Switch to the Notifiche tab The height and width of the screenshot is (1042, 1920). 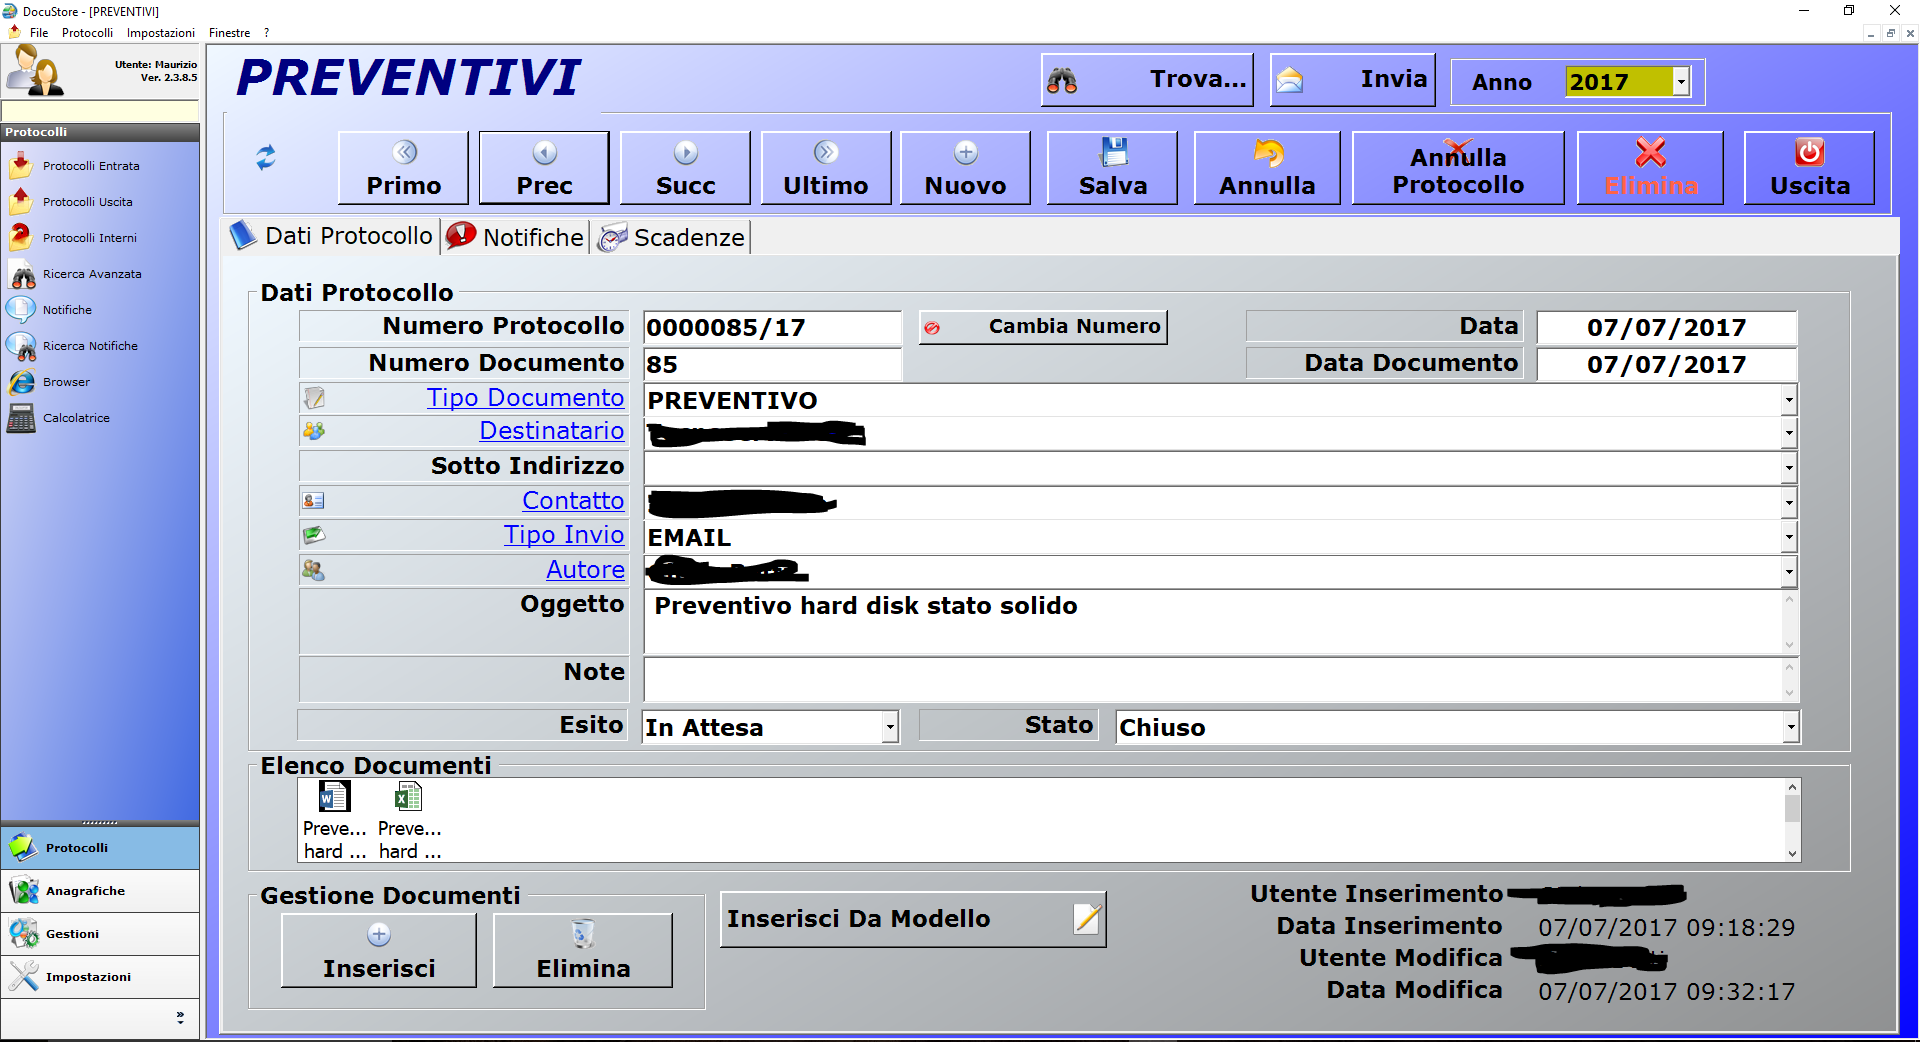point(518,237)
